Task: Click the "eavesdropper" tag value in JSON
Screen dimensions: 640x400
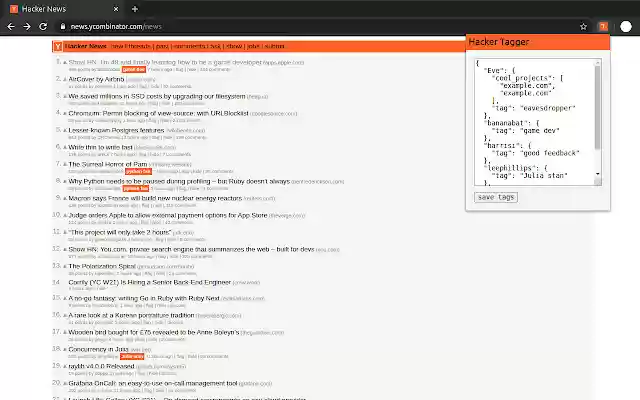Action: point(548,108)
